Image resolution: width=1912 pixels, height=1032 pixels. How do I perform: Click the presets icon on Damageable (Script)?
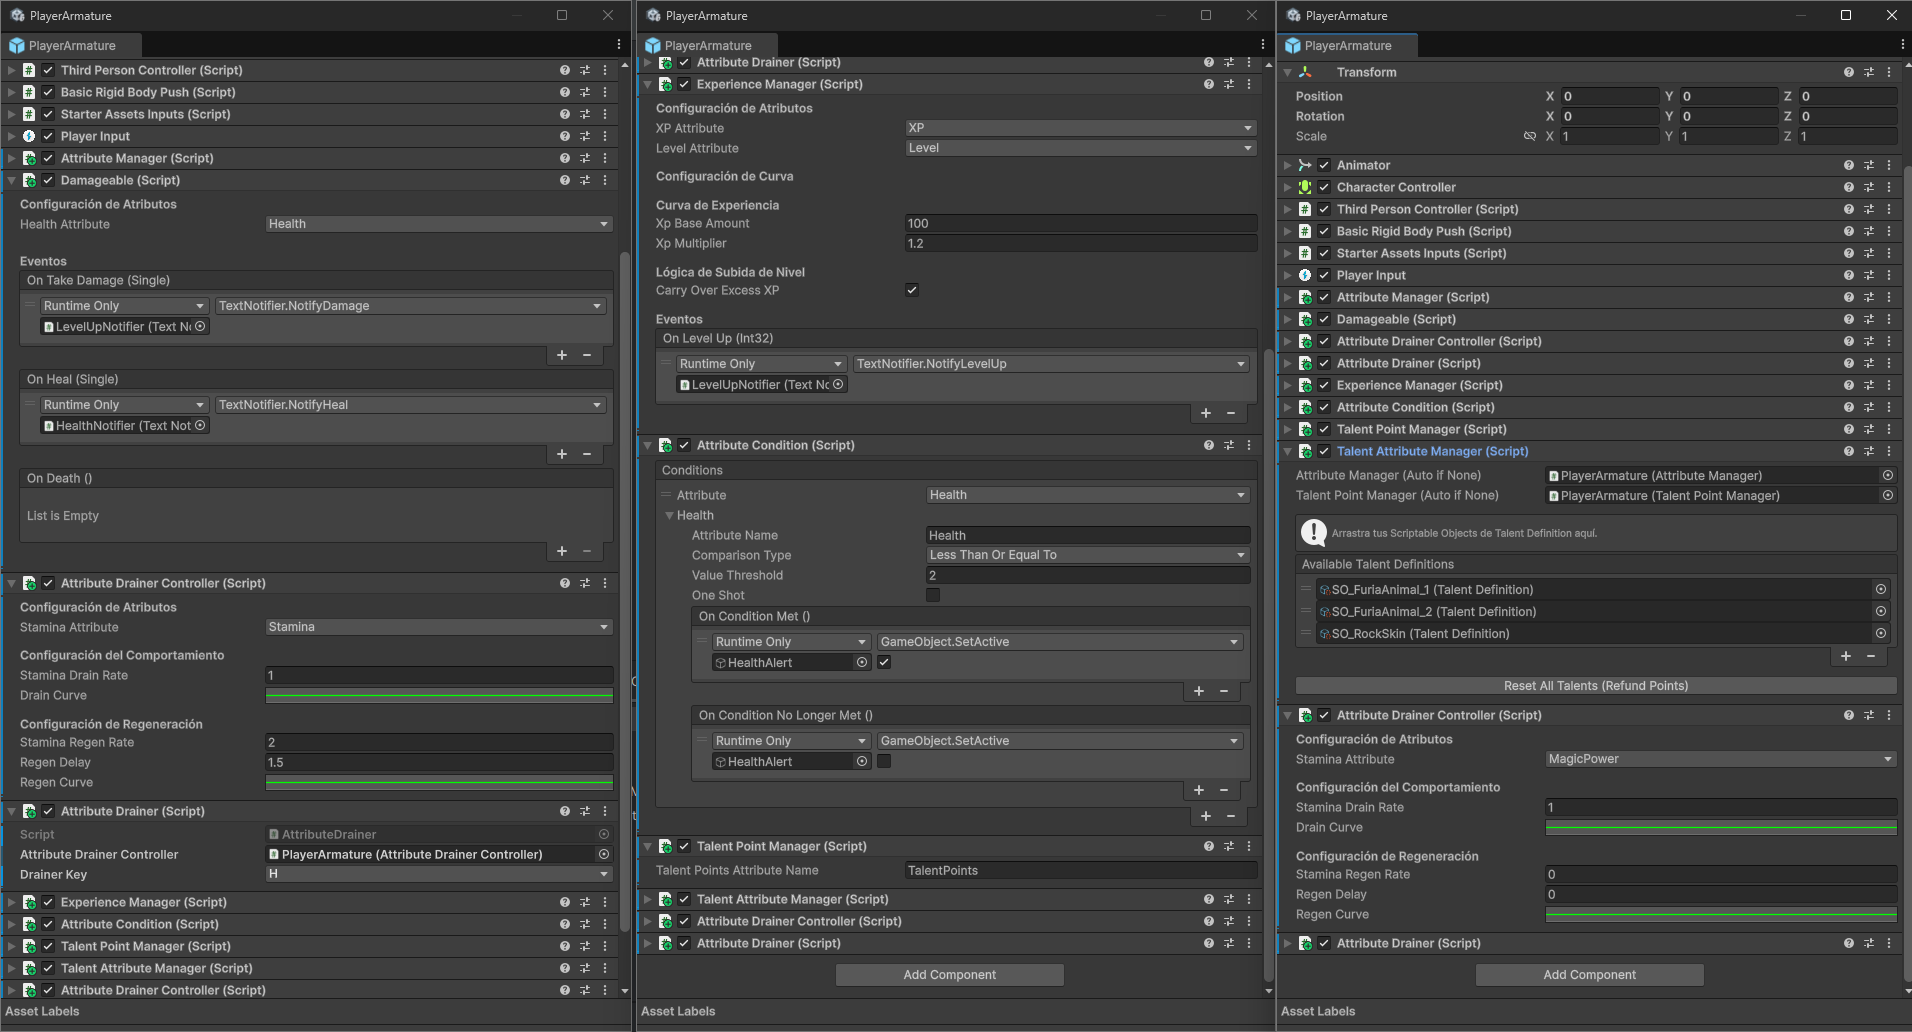585,180
